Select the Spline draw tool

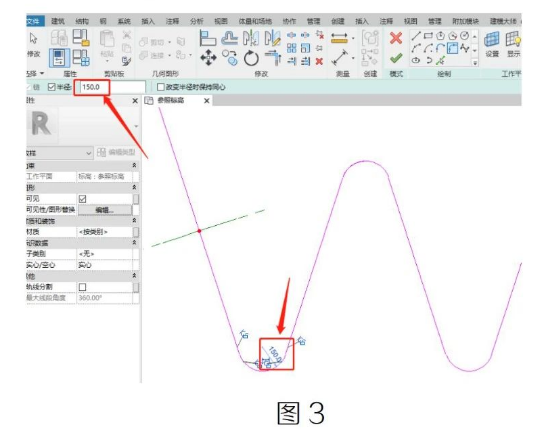[x=465, y=48]
